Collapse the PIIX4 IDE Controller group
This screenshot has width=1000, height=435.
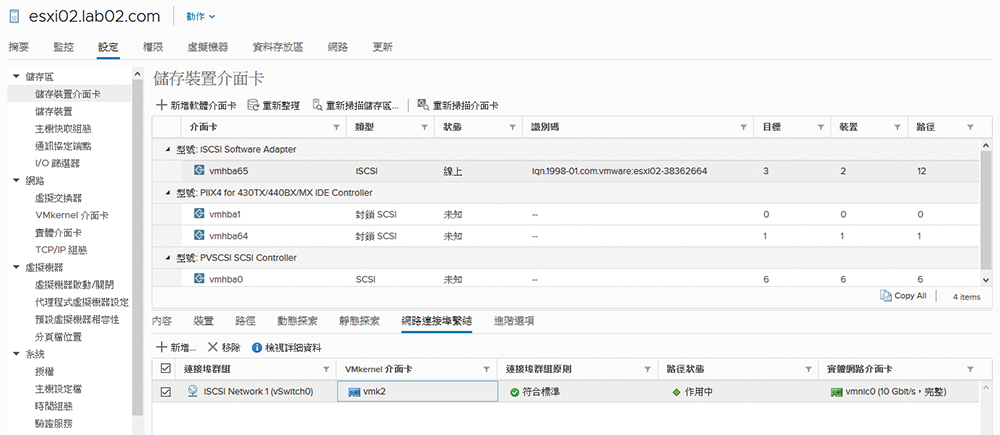(x=168, y=193)
